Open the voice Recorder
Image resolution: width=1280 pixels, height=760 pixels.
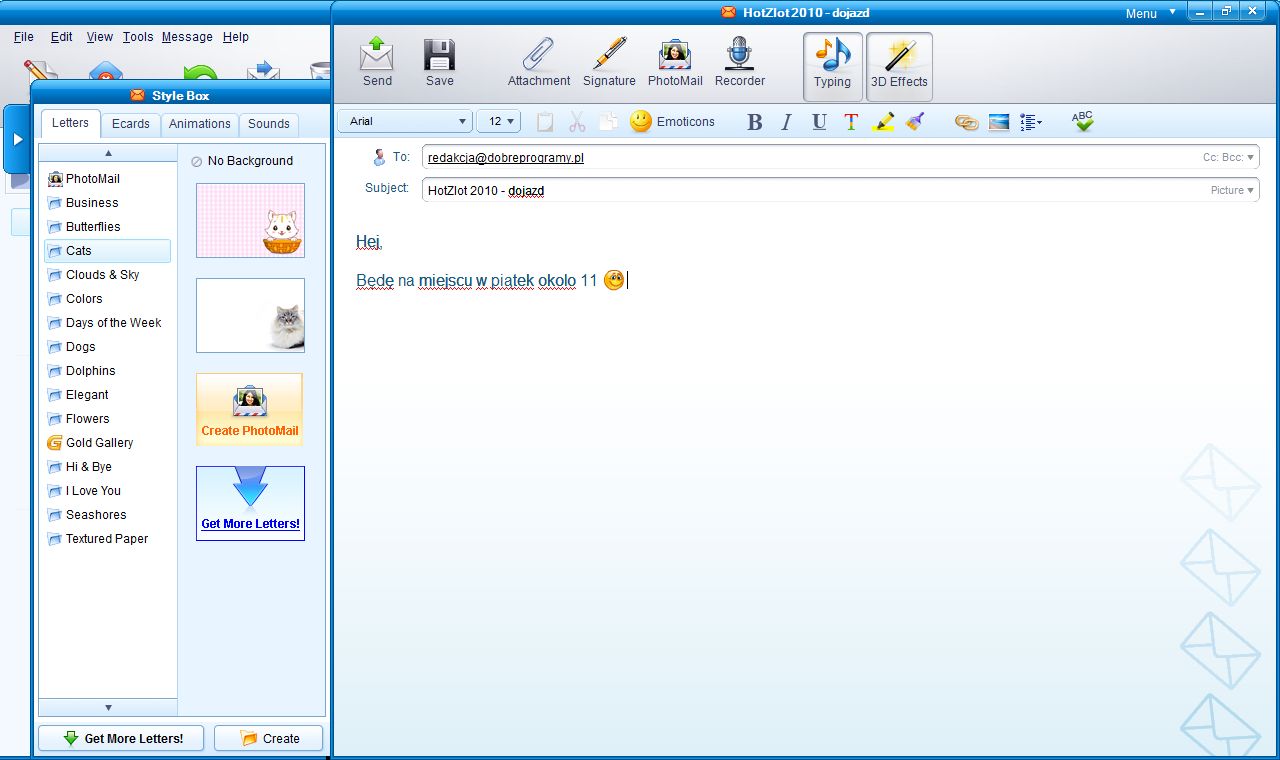(740, 62)
